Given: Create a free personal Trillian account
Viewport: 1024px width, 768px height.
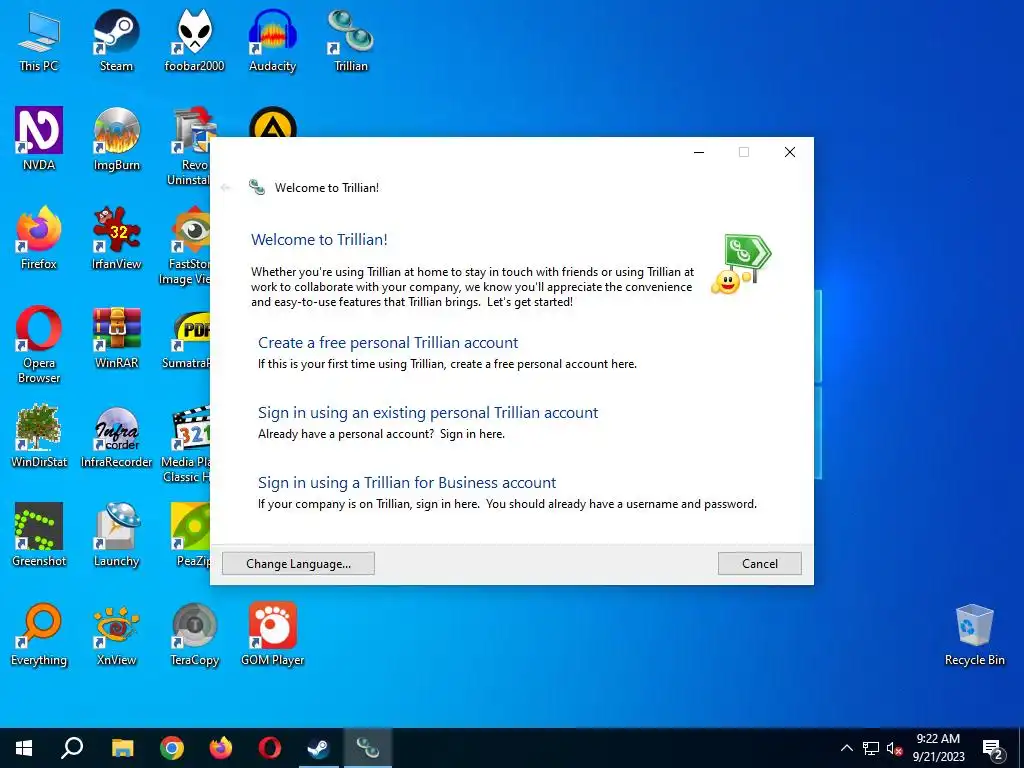Looking at the screenshot, I should [388, 343].
